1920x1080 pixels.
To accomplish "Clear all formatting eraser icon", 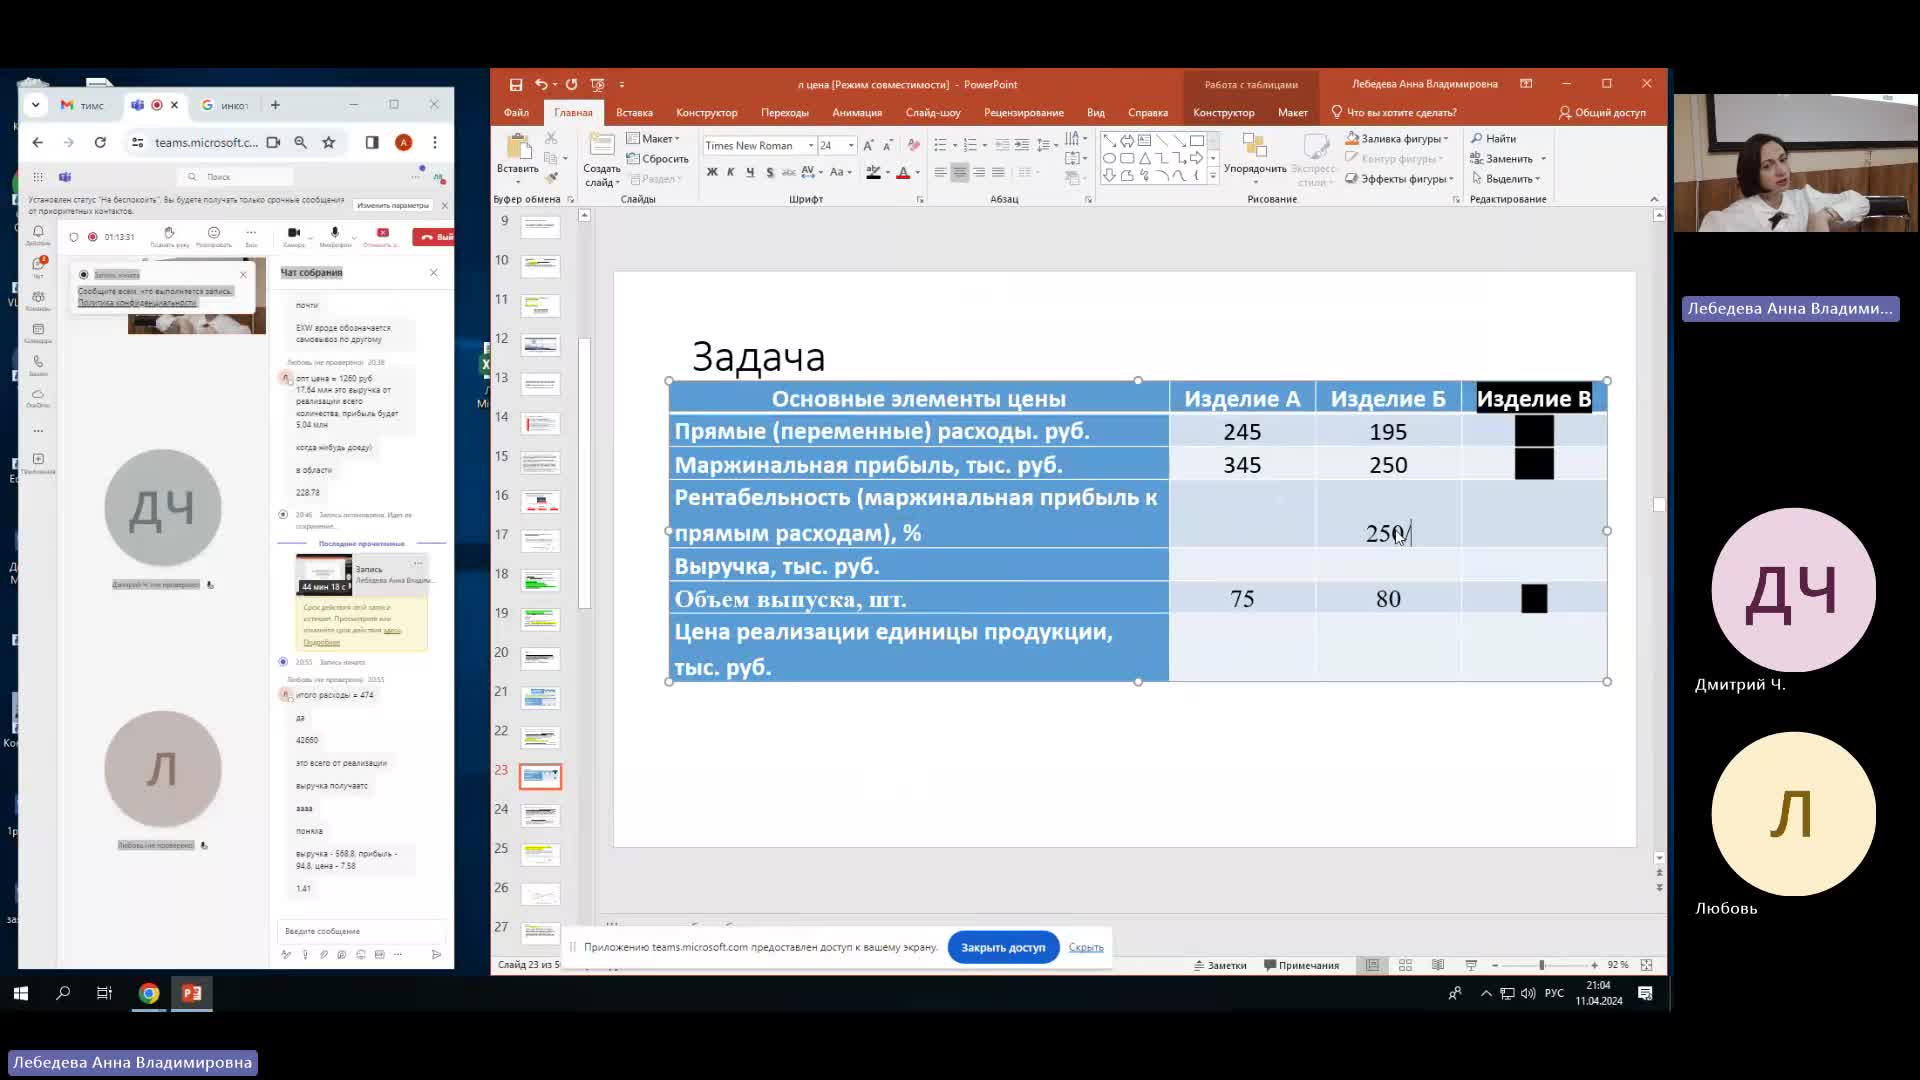I will 913,146.
